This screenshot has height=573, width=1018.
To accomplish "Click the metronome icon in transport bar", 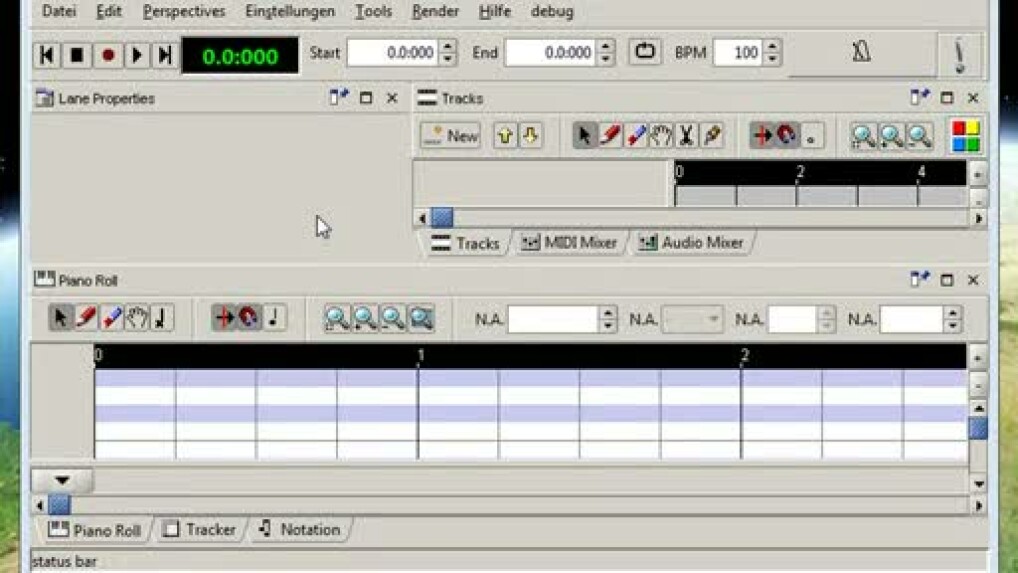I will coord(861,53).
